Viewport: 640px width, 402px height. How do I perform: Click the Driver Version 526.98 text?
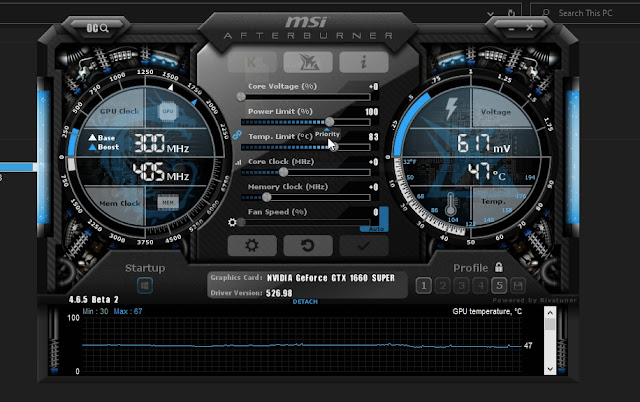279,293
